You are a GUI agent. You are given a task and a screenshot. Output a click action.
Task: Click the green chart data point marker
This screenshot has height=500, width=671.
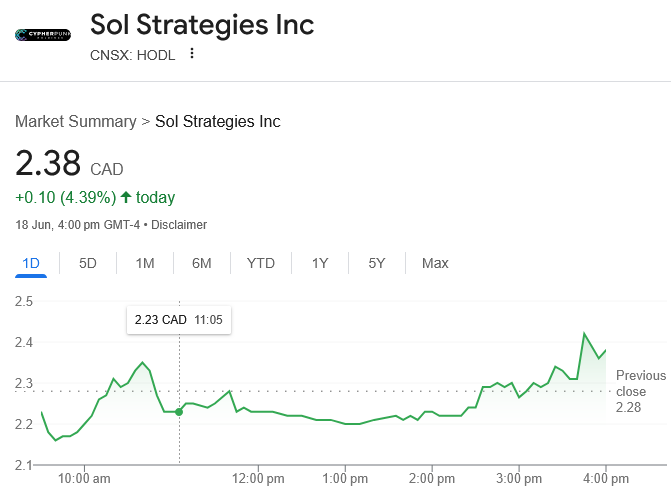179,412
